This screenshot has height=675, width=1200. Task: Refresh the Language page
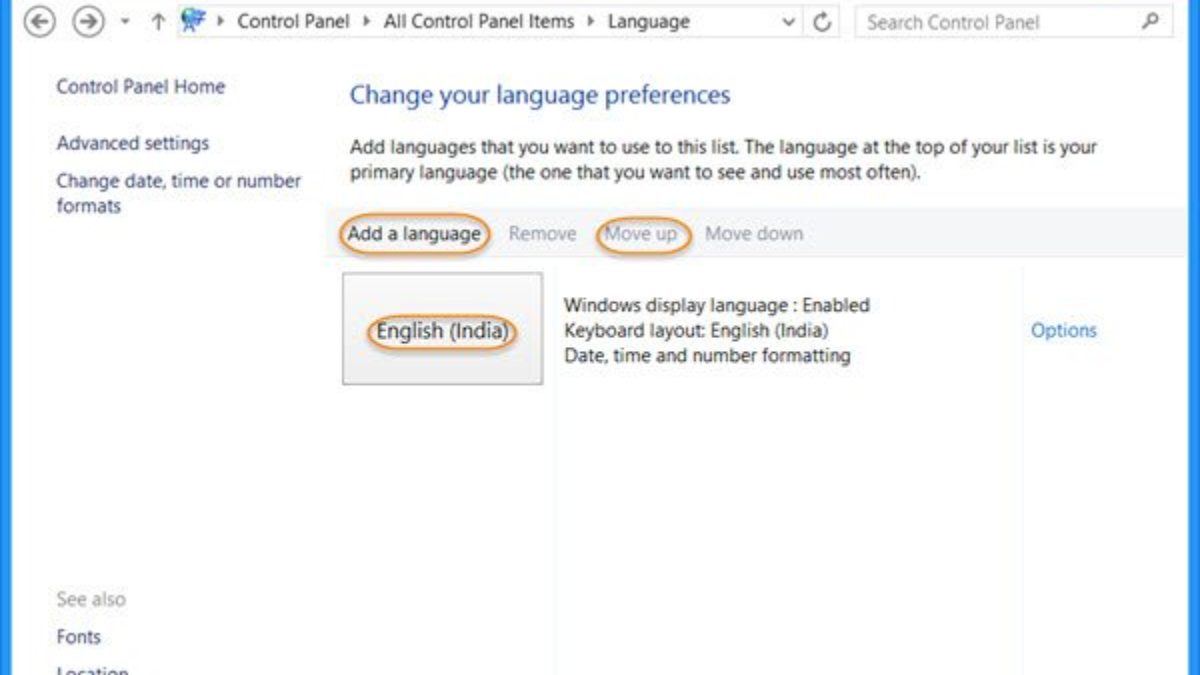coord(822,22)
